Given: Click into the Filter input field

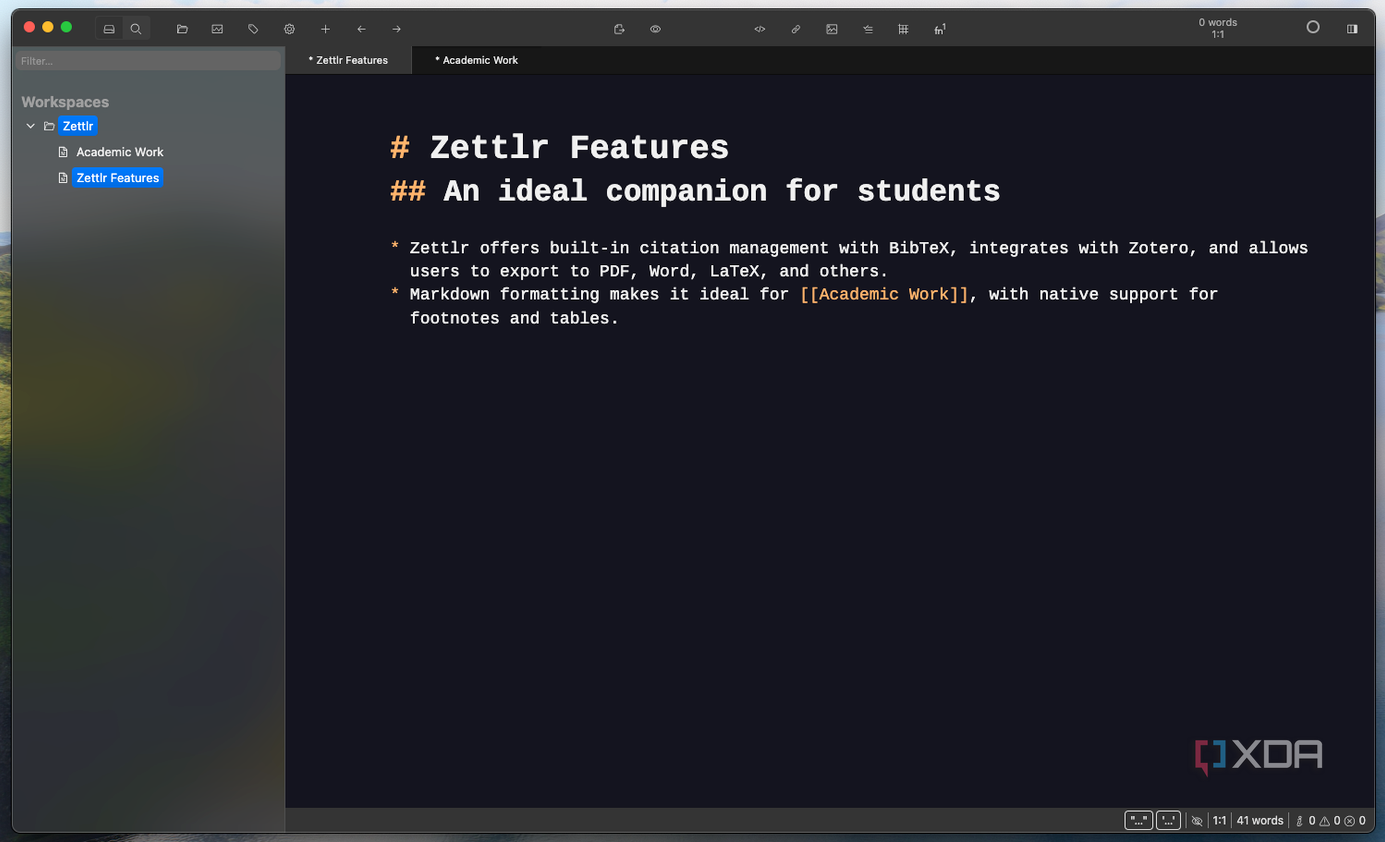Looking at the screenshot, I should (x=148, y=61).
